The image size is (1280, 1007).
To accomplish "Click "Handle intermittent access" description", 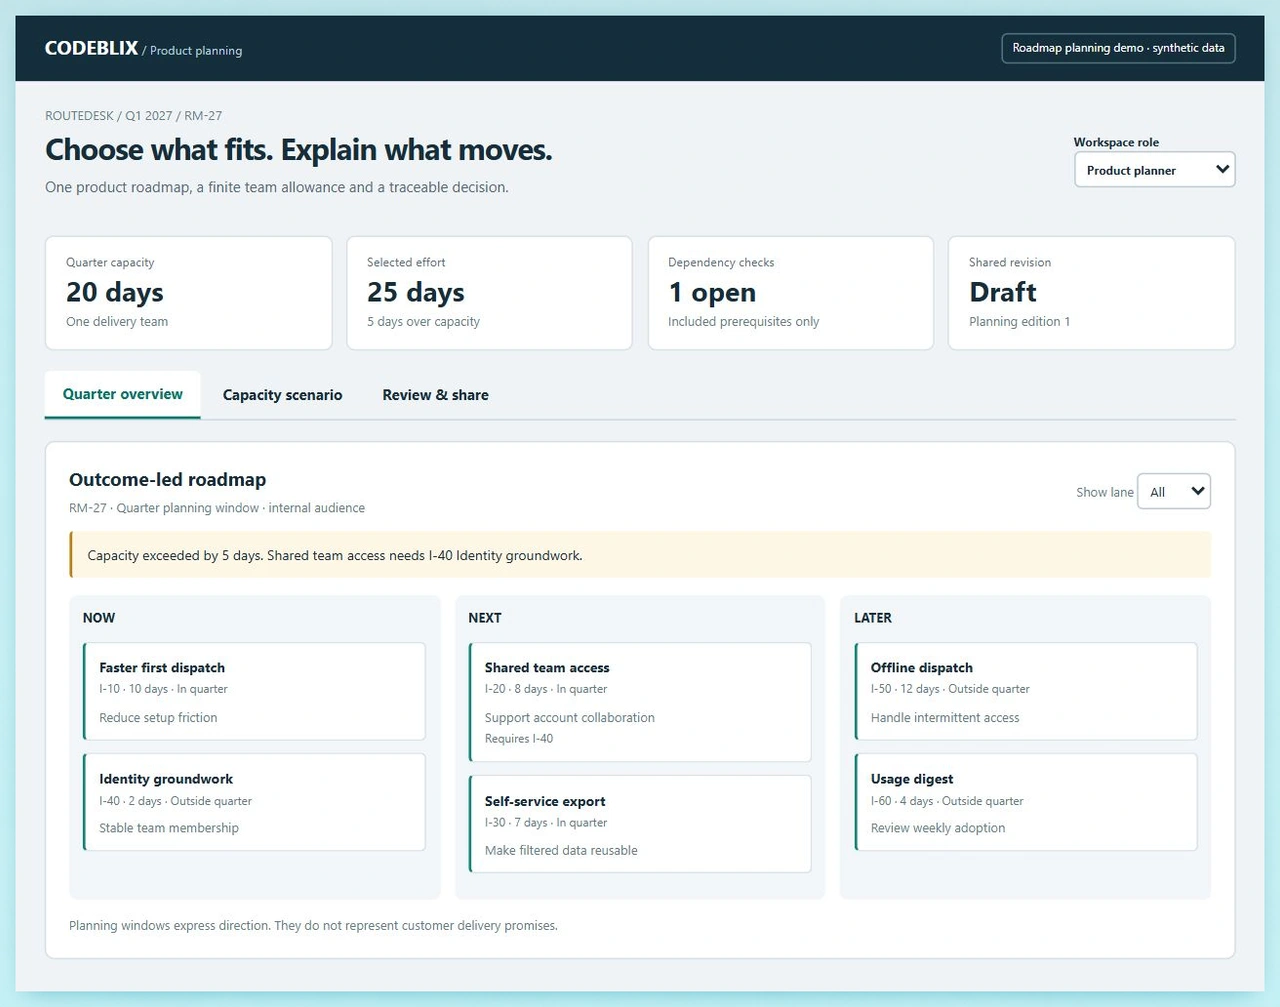I will click(945, 718).
